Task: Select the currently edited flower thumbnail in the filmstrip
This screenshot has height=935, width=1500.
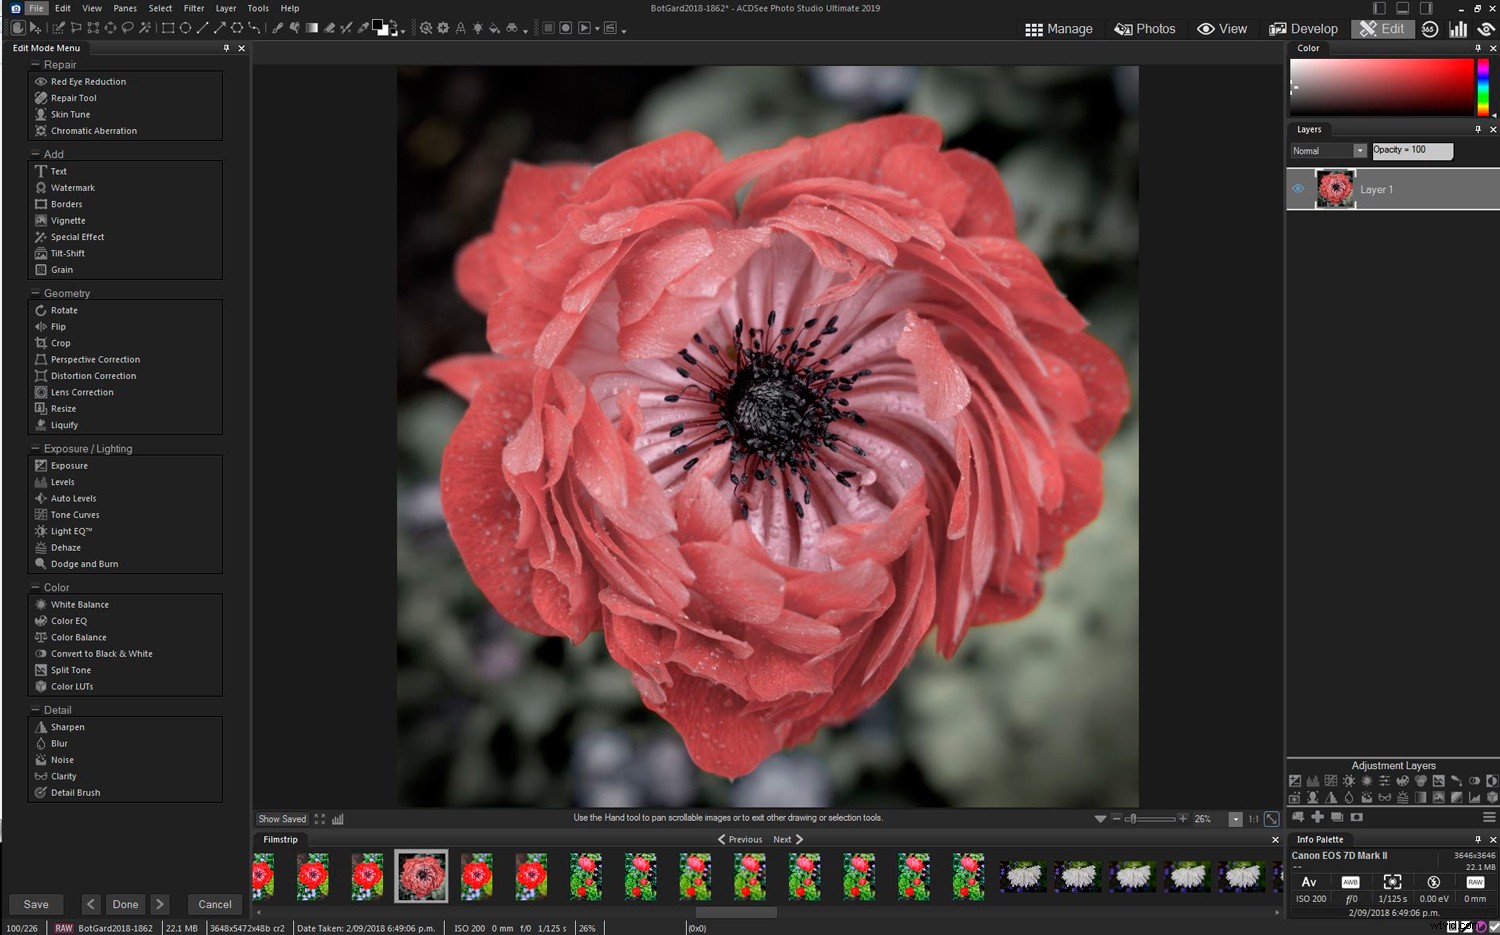Action: (420, 875)
